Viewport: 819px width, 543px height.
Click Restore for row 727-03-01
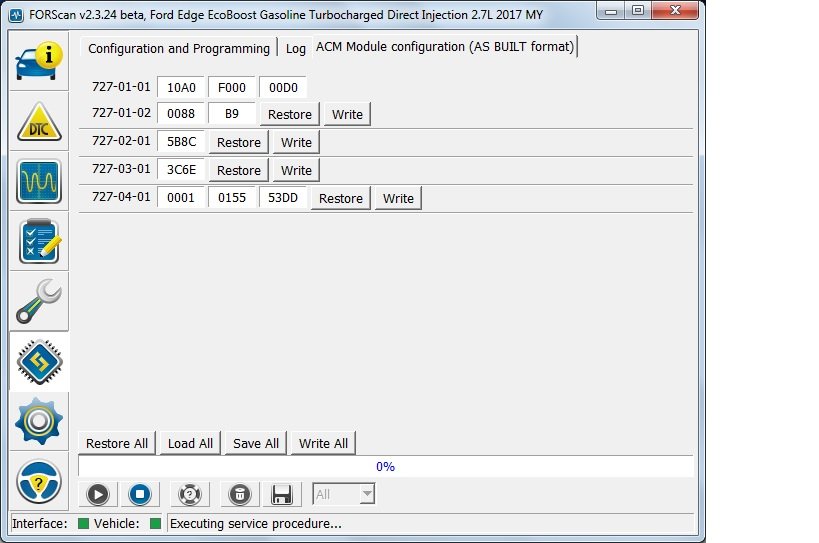239,170
